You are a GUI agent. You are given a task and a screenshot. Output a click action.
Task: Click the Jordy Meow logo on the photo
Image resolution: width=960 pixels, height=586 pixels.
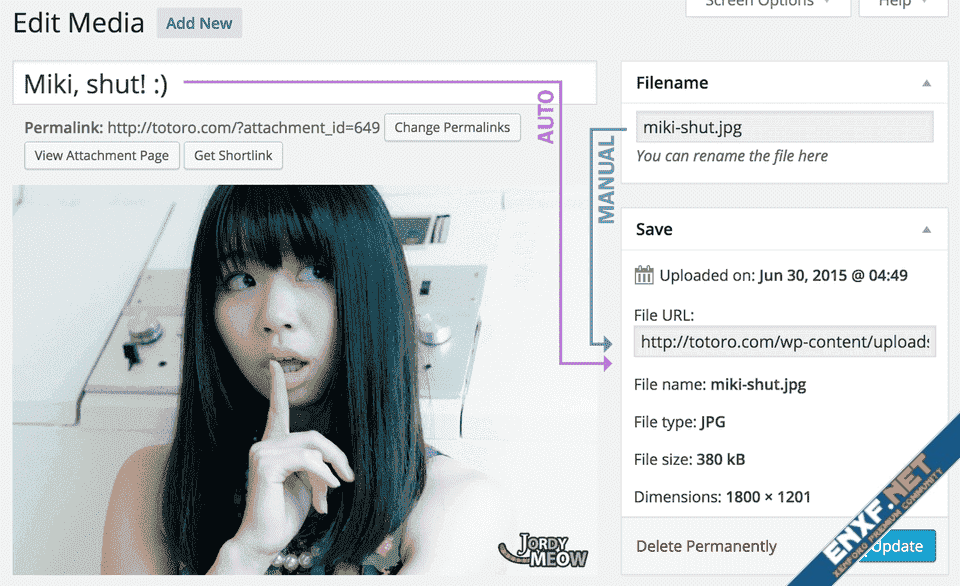pos(543,550)
